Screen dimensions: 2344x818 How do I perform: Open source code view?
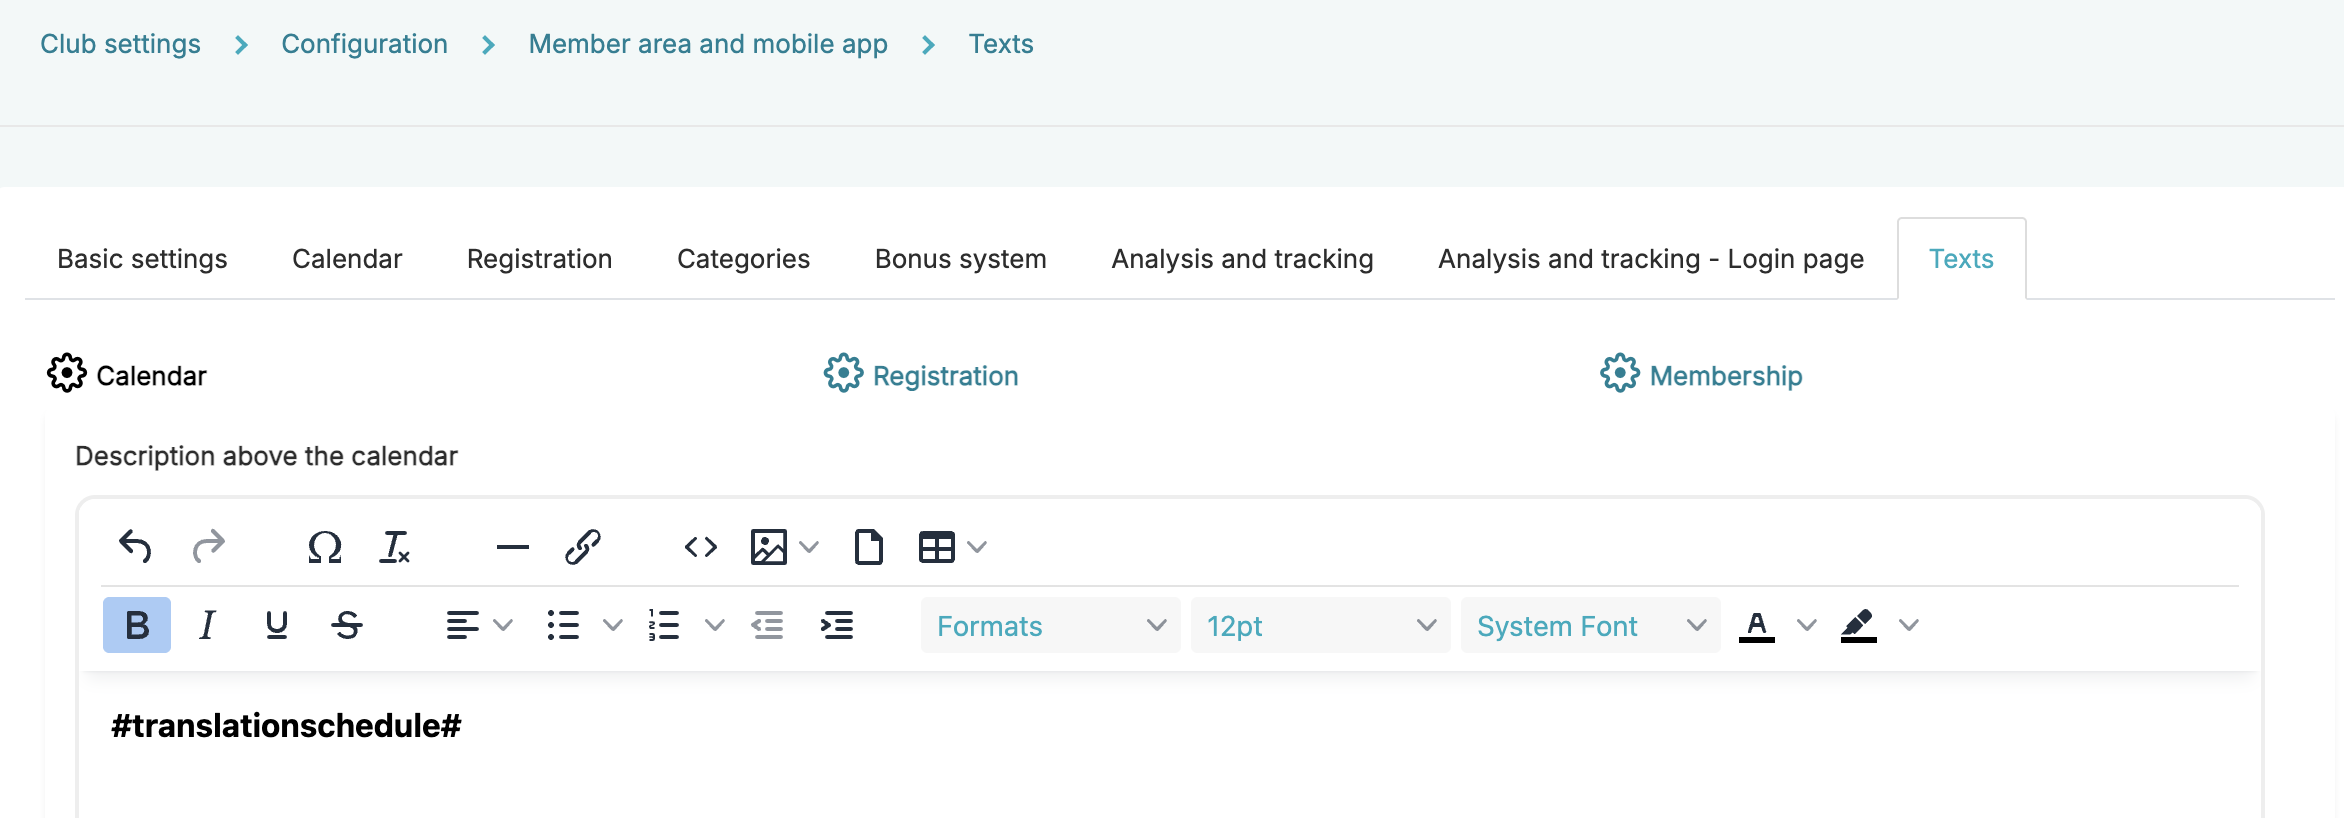pos(700,547)
